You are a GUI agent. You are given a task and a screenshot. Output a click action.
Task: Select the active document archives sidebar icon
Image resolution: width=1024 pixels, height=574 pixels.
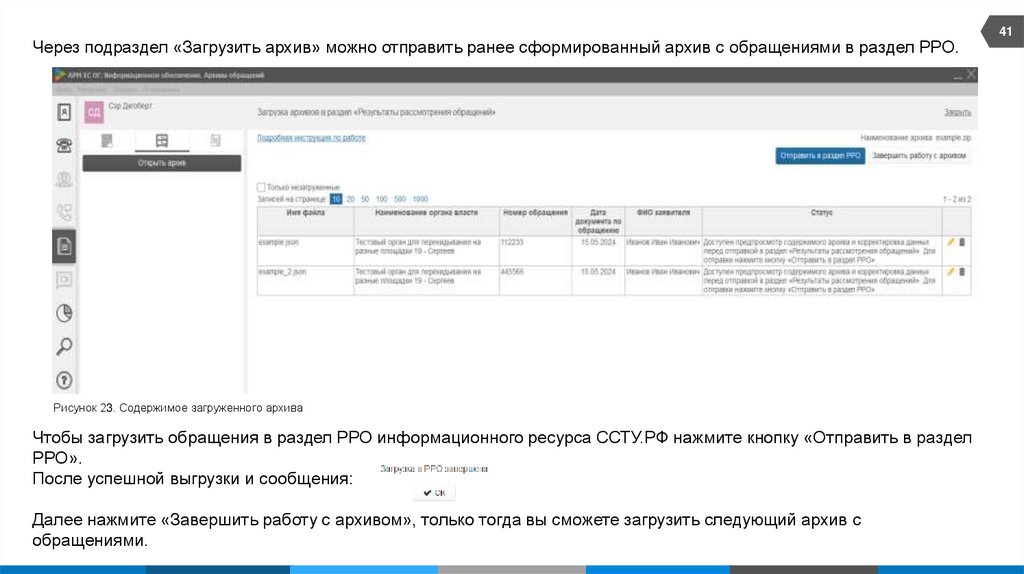click(x=64, y=246)
